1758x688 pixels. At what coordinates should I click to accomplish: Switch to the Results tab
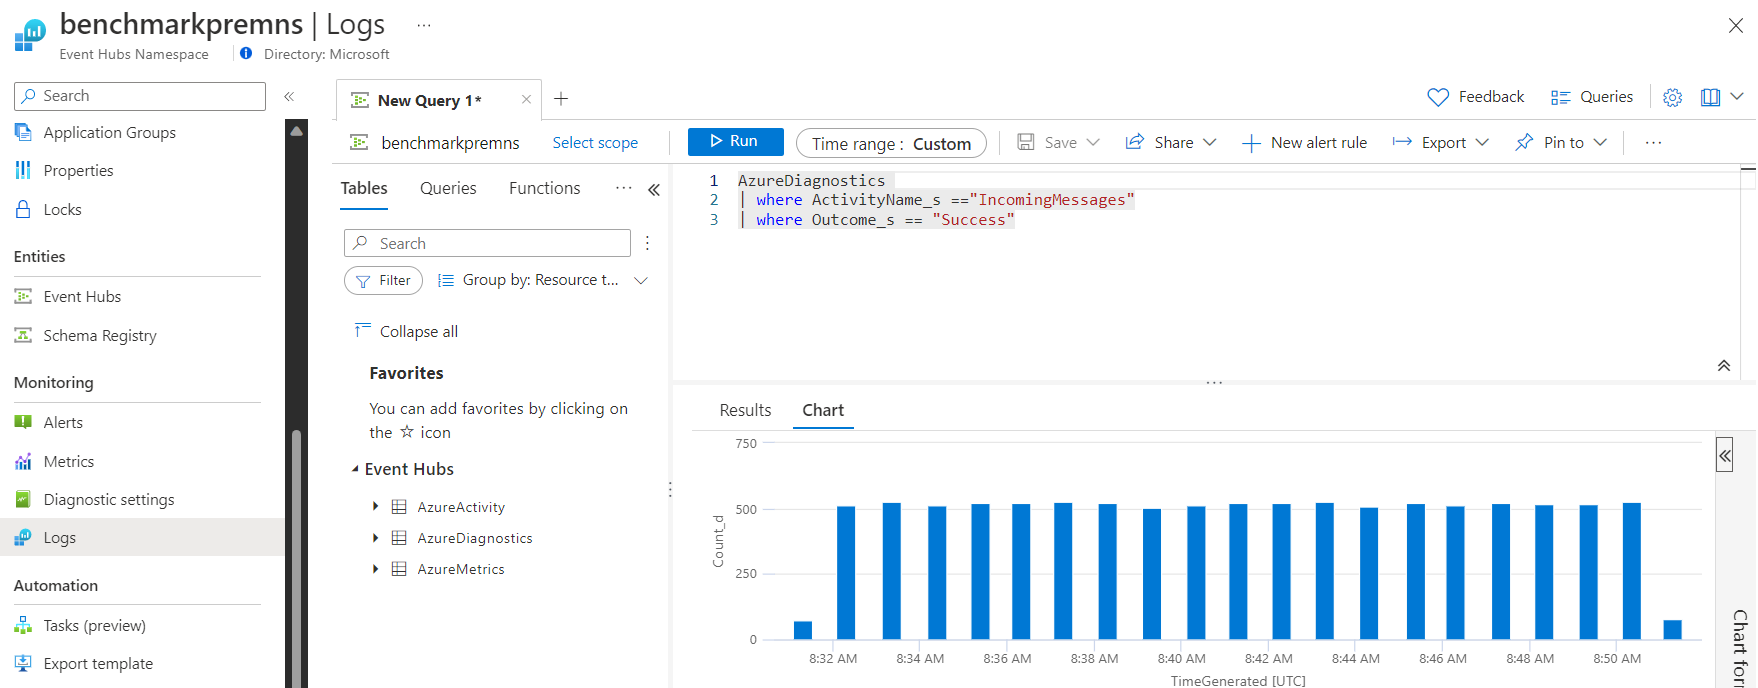(x=745, y=410)
